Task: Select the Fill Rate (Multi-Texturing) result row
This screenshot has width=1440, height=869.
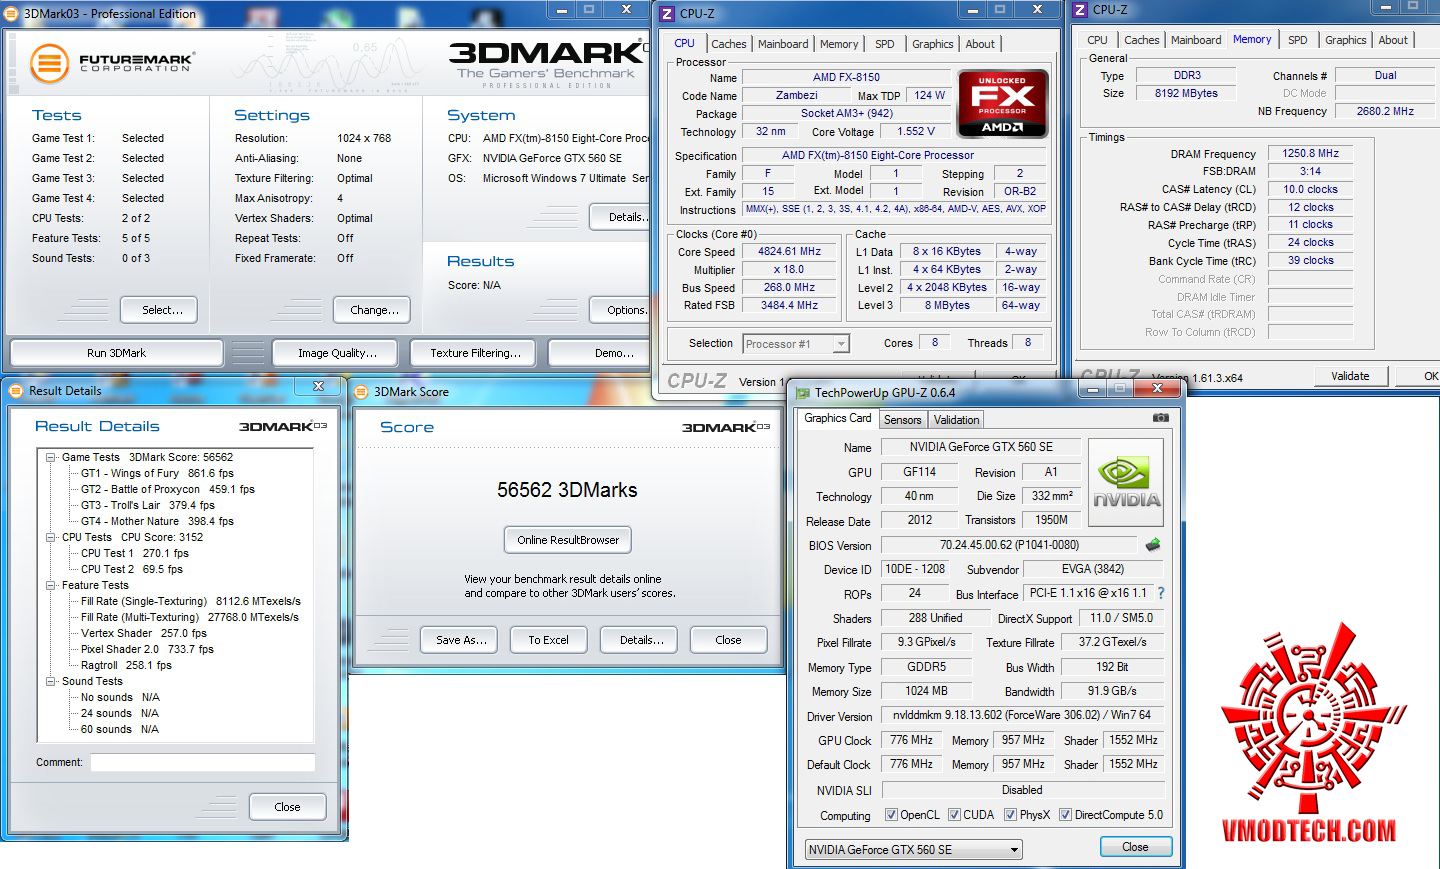Action: point(190,617)
